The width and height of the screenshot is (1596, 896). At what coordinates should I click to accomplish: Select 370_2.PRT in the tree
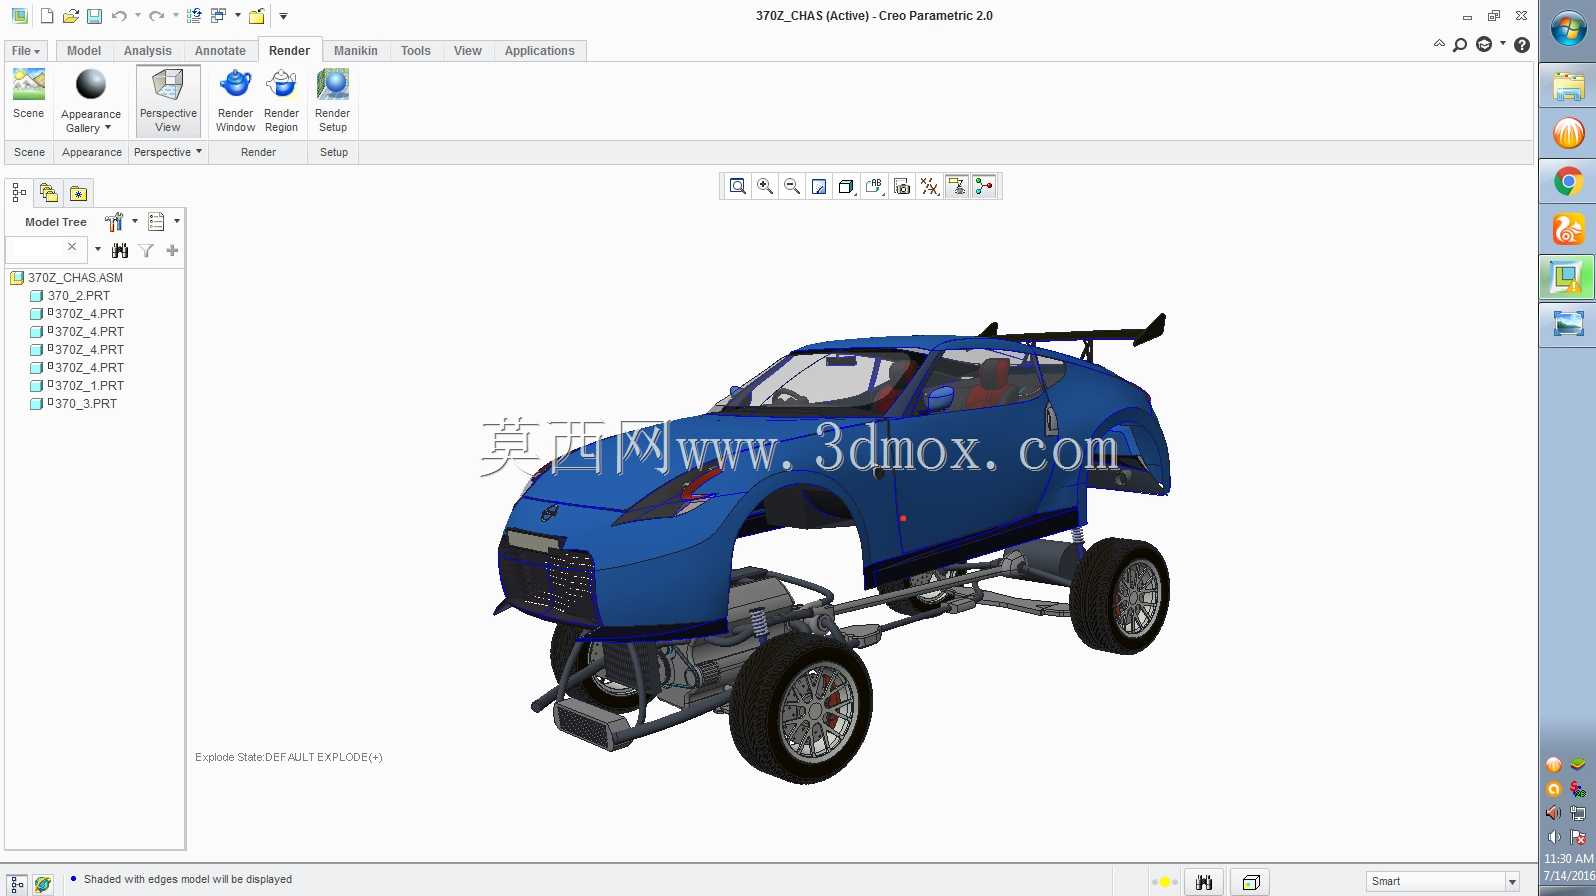79,296
